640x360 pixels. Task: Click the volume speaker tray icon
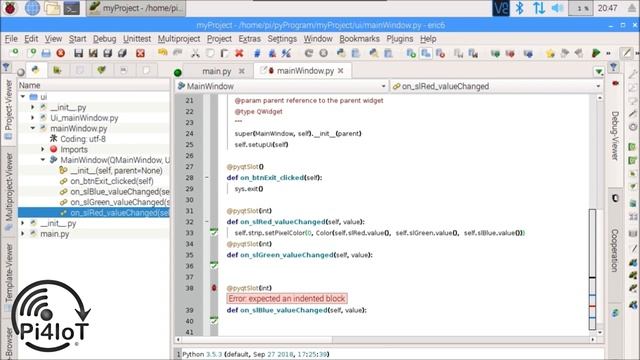point(557,8)
